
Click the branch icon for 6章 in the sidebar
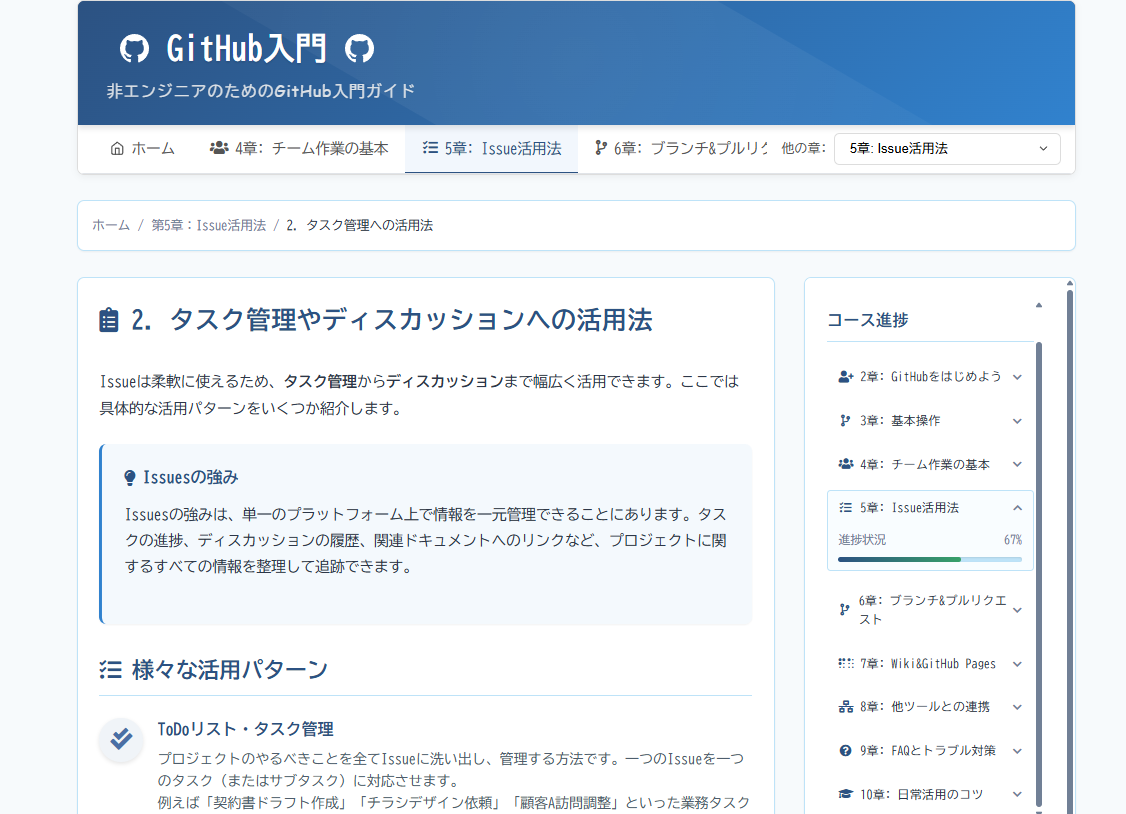844,610
